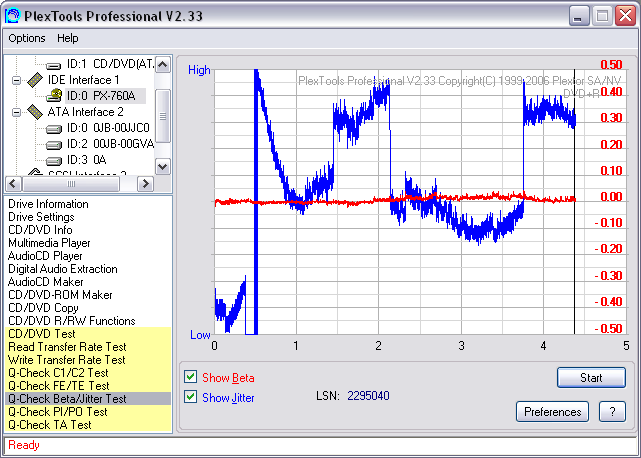Select the 0JB-00JJC0 disk icon
Image resolution: width=641 pixels, height=458 pixels.
[x=54, y=129]
